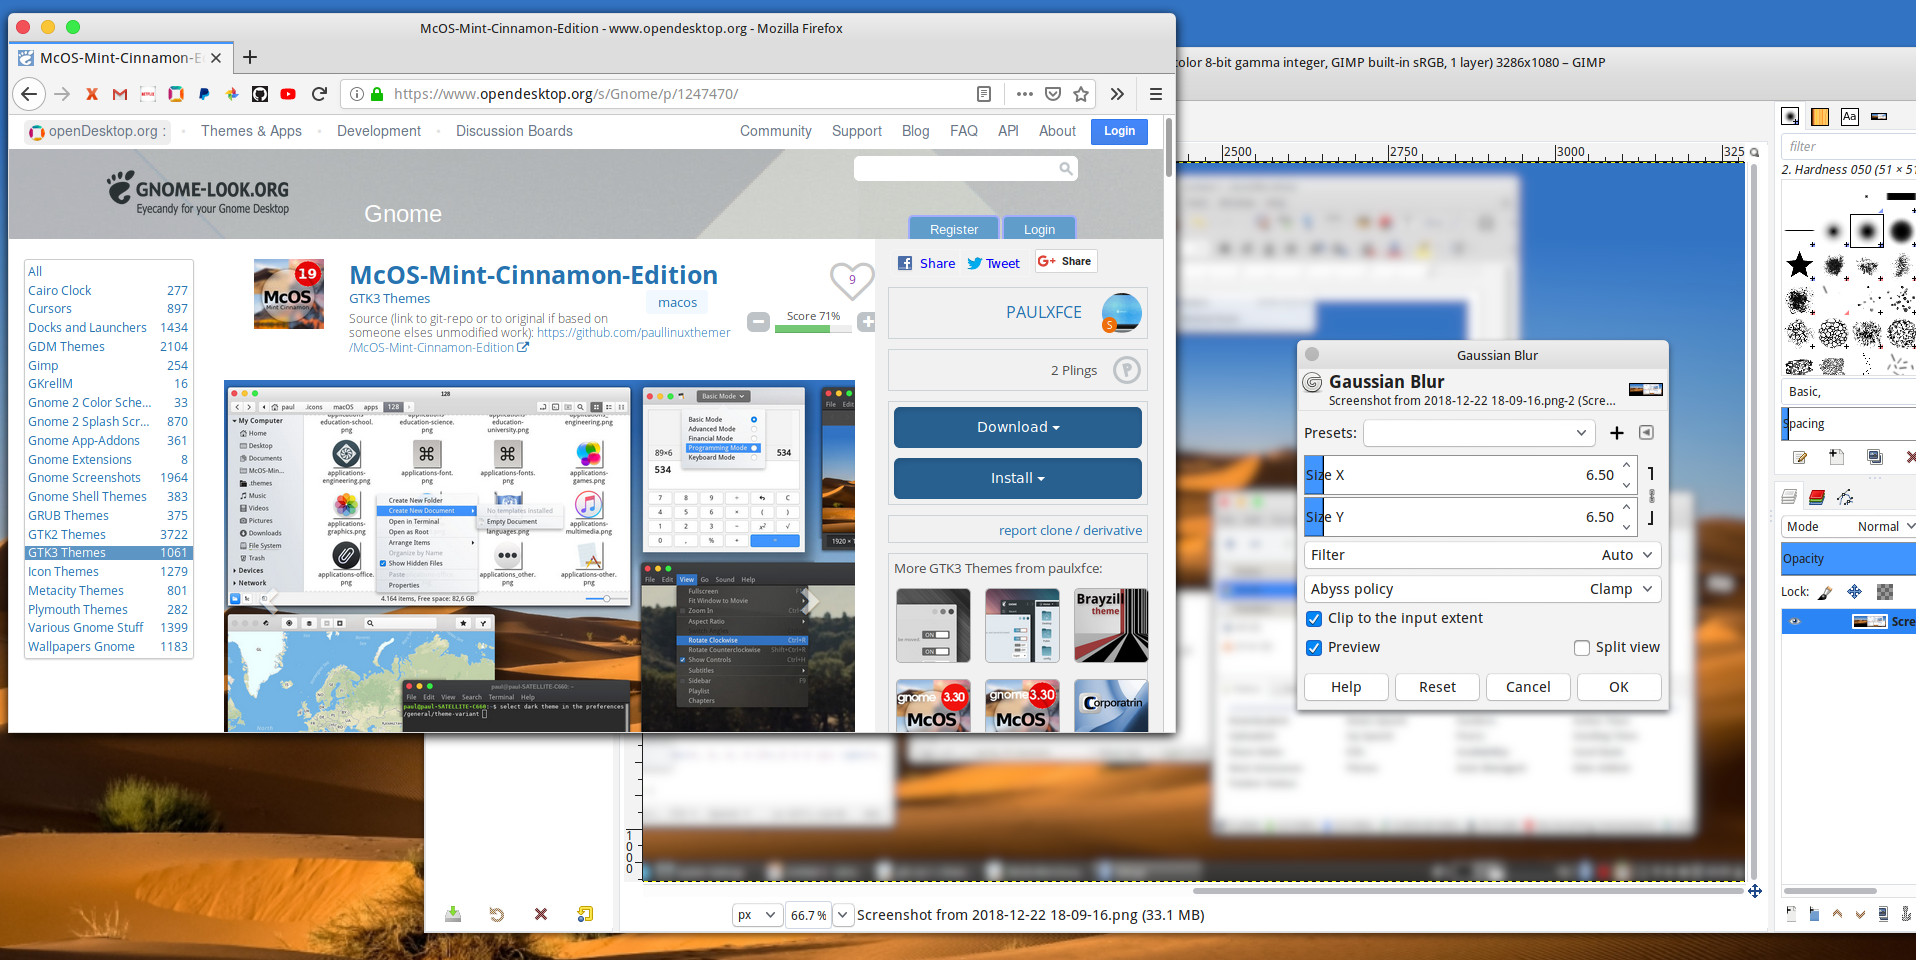Go back with Firefox back arrow
The width and height of the screenshot is (1920, 960).
pyautogui.click(x=29, y=94)
